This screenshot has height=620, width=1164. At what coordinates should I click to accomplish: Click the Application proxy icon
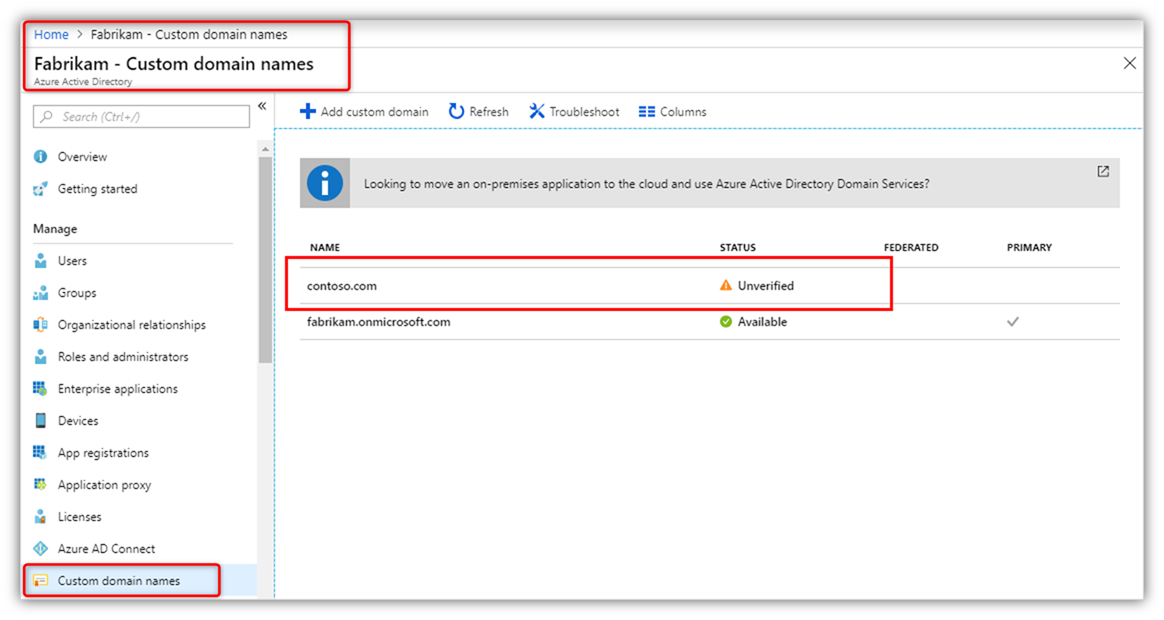click(41, 484)
